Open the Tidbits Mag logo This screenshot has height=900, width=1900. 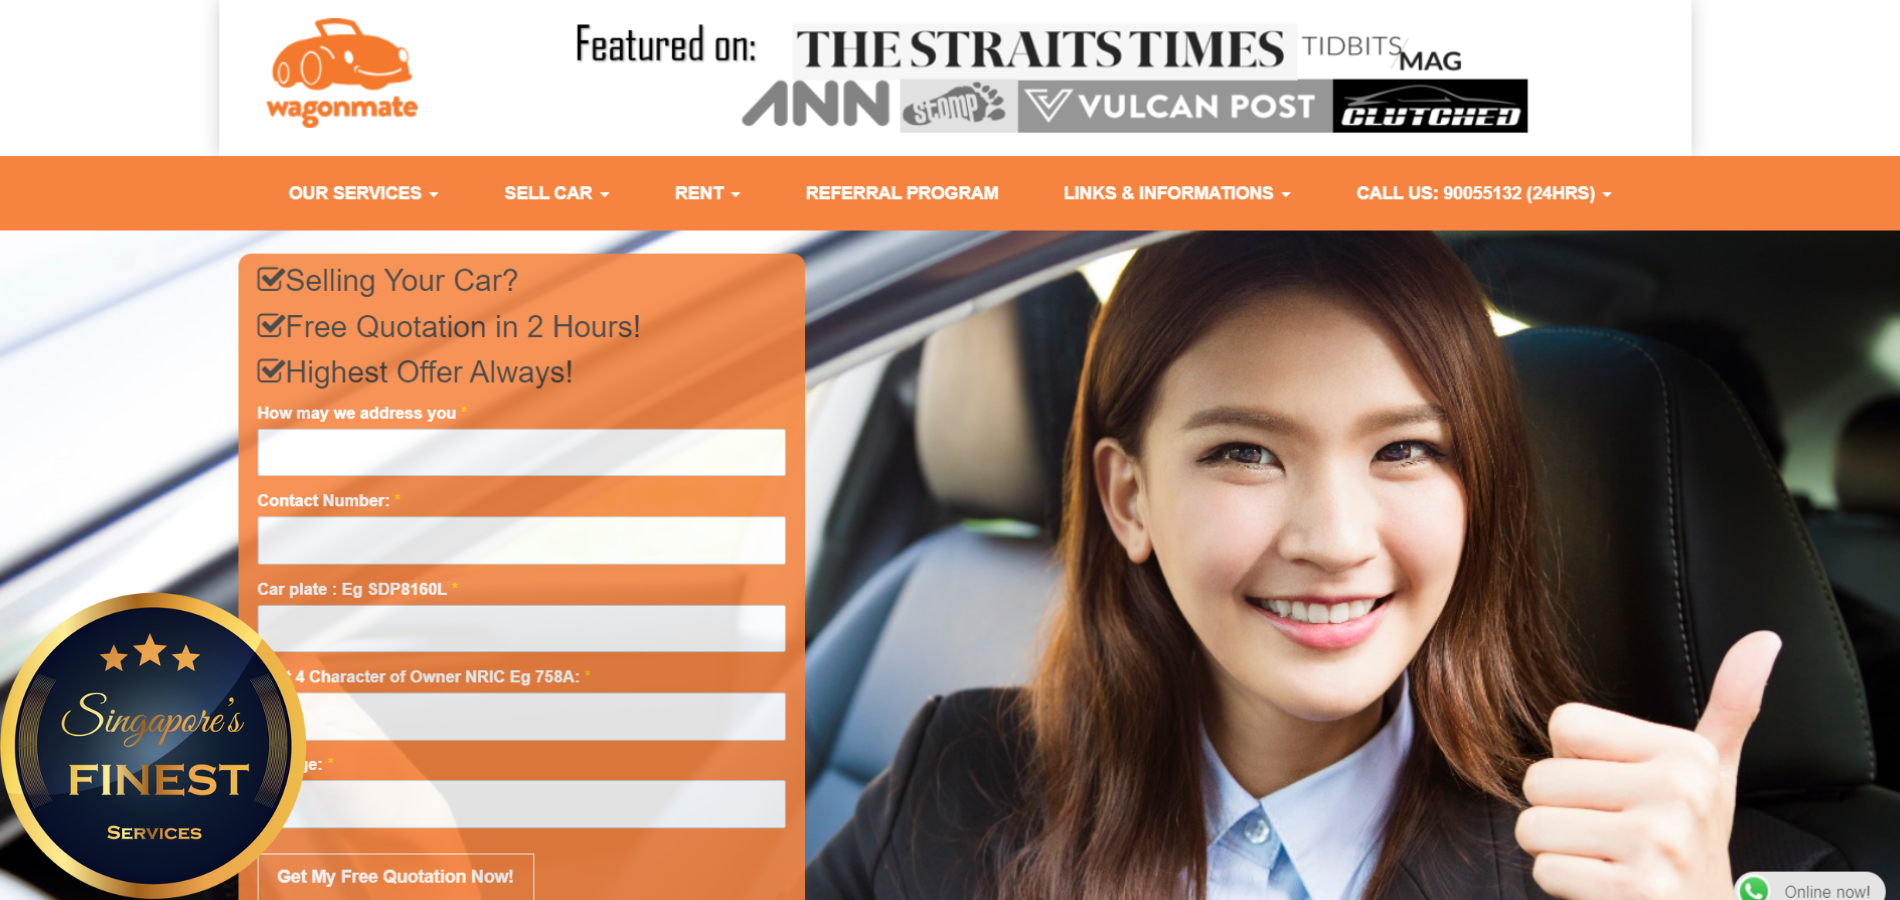click(1381, 52)
